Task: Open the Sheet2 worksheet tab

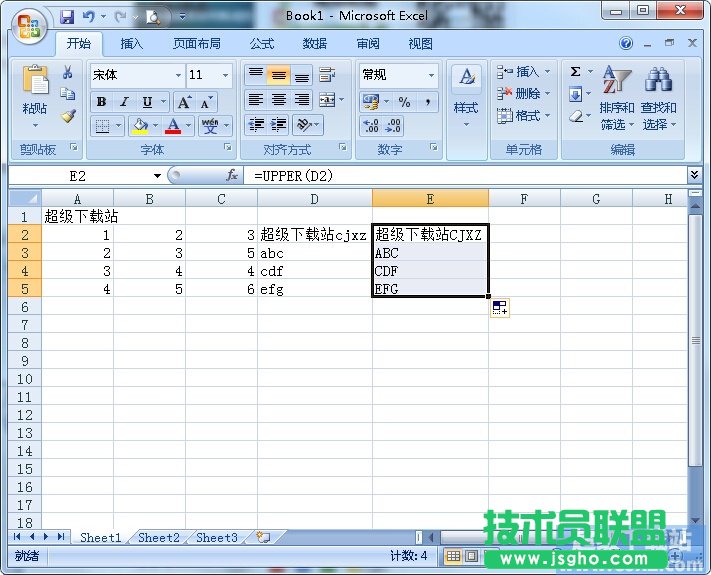Action: [159, 537]
